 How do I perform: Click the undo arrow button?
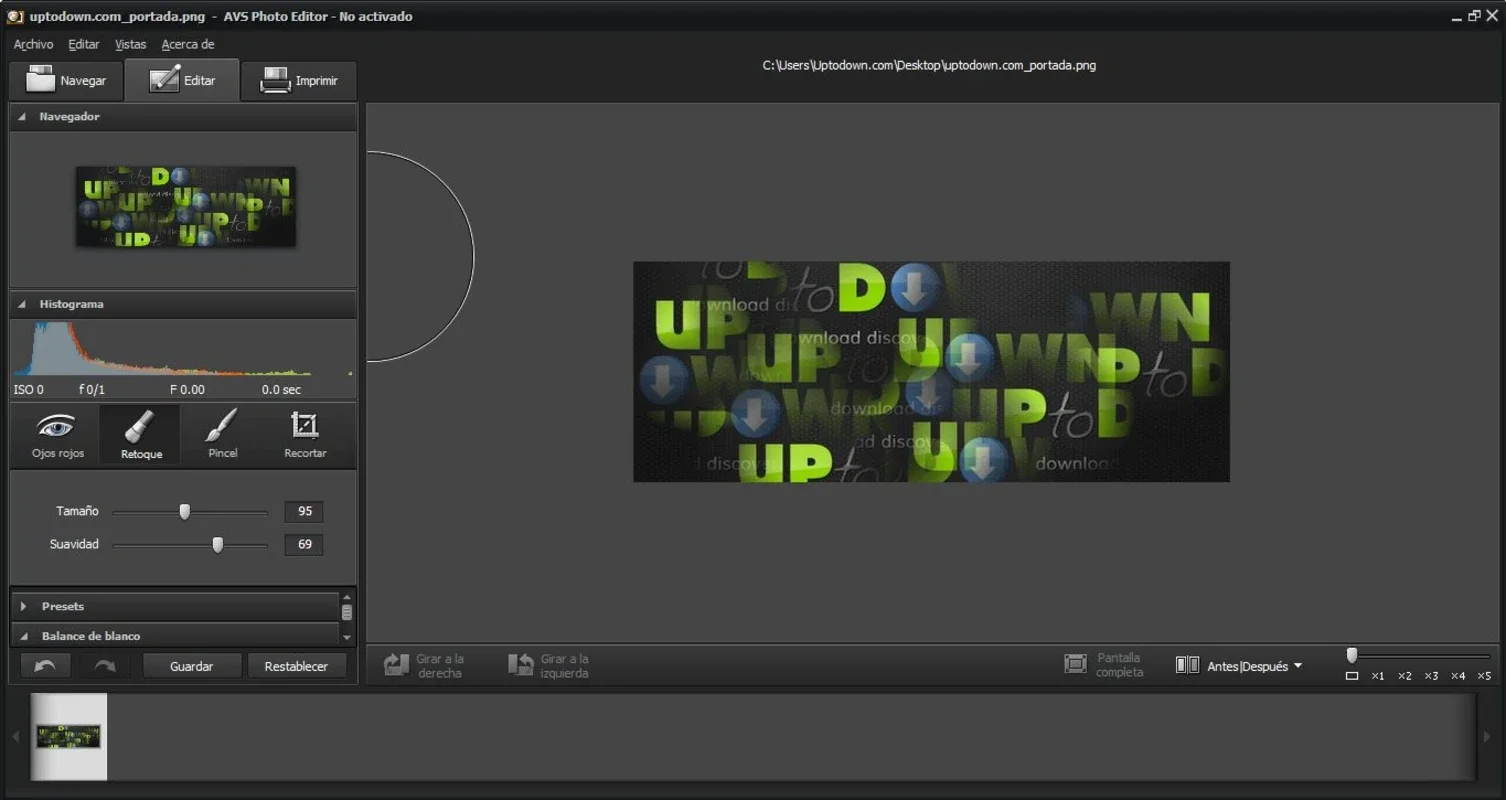[x=45, y=666]
